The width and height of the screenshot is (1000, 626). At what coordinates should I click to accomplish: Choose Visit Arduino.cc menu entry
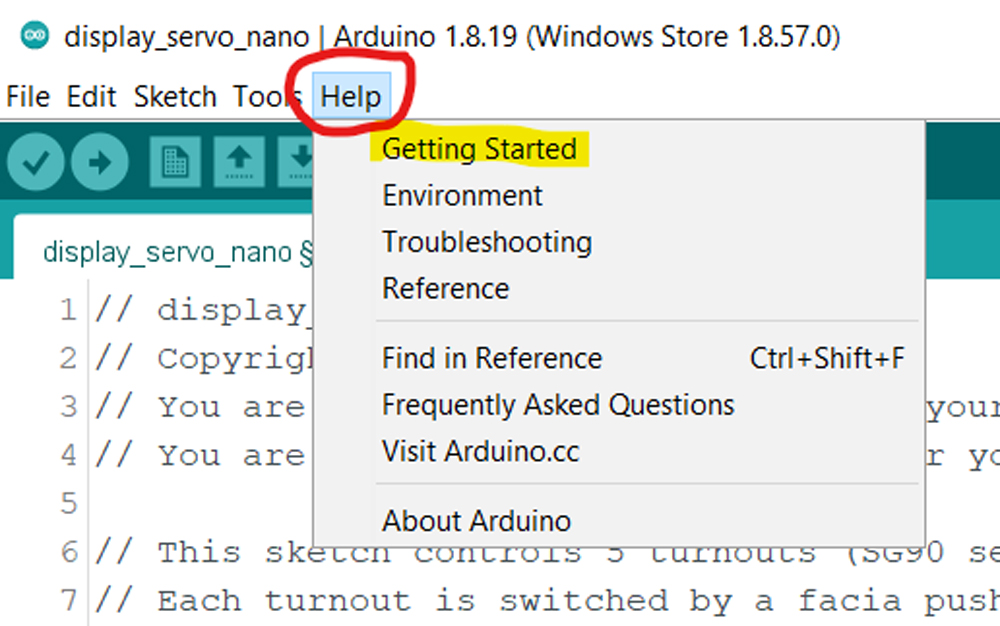tap(480, 451)
